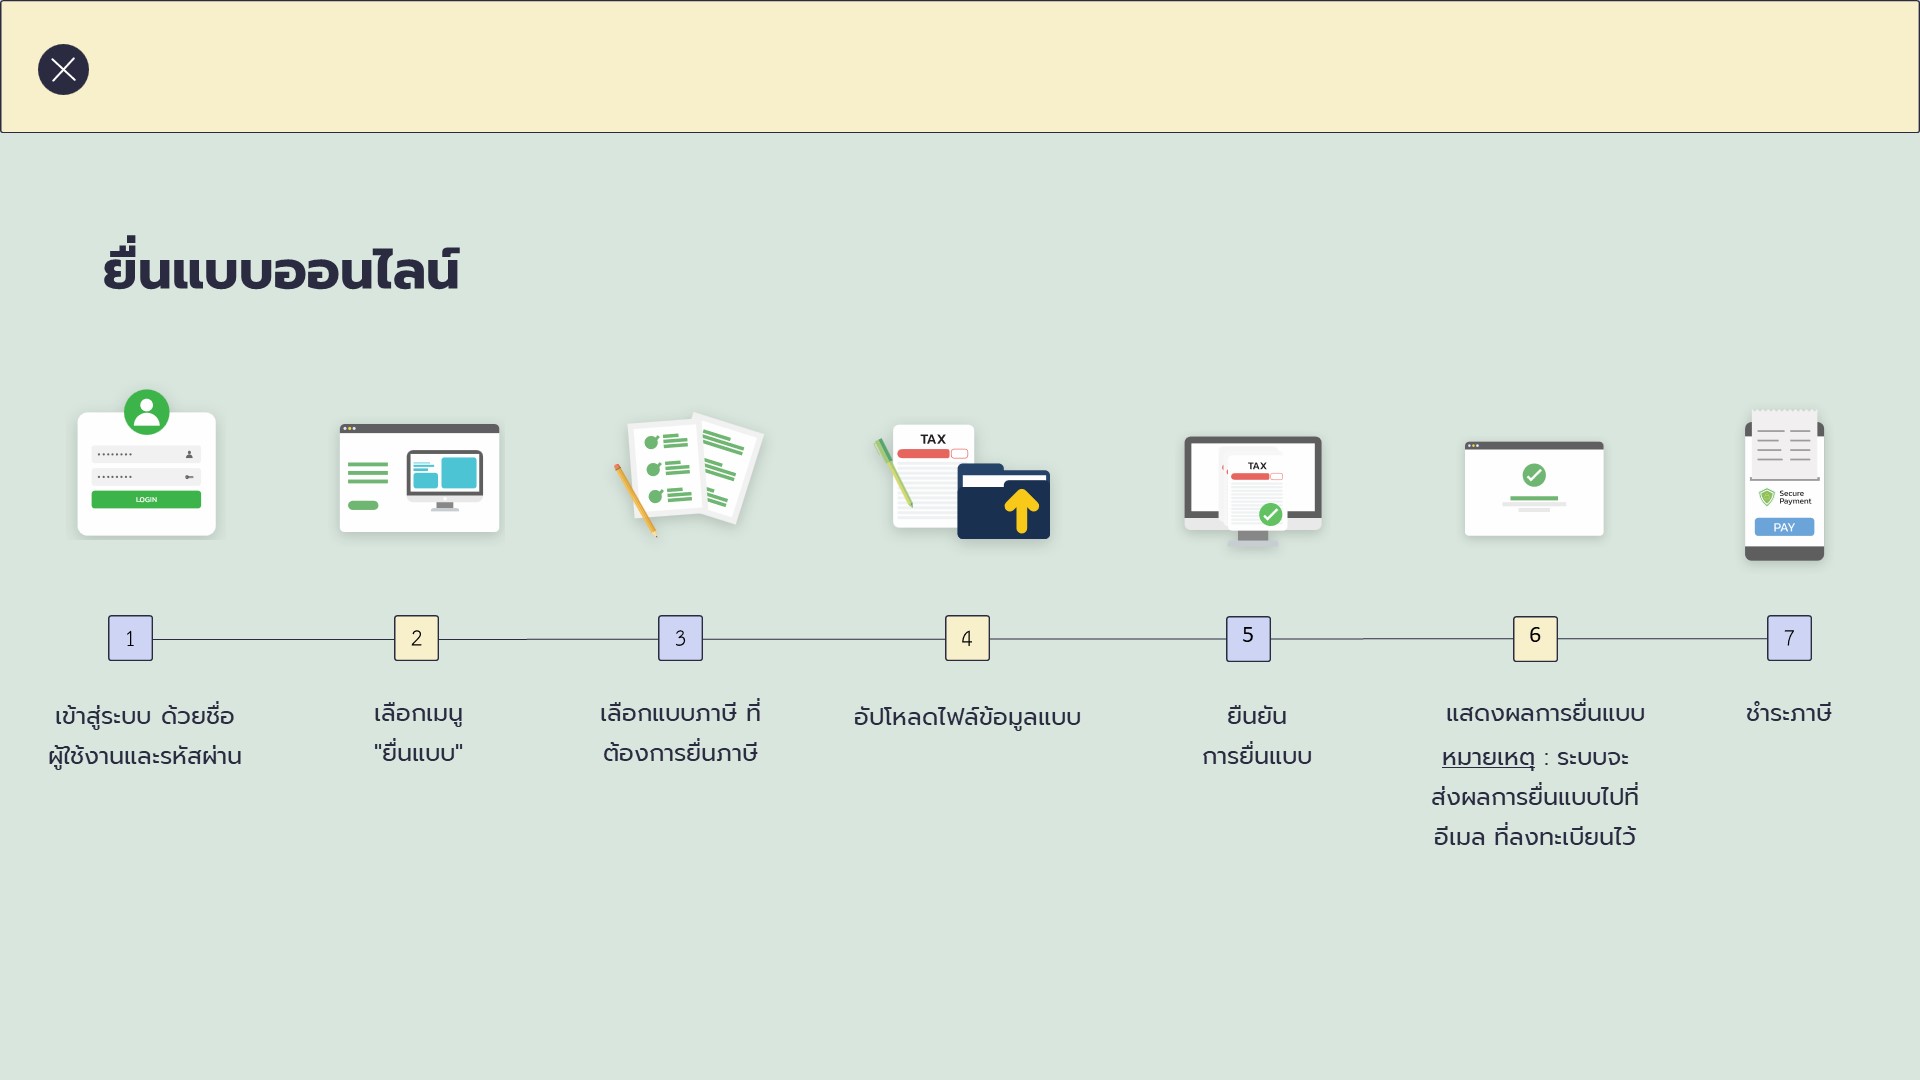Click the login form illustration icon
Viewport: 1920px width, 1080px height.
[146, 464]
